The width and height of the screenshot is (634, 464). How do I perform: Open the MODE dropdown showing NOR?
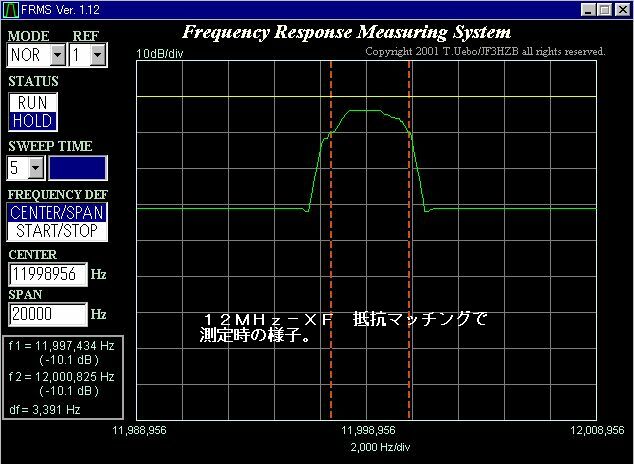click(57, 54)
